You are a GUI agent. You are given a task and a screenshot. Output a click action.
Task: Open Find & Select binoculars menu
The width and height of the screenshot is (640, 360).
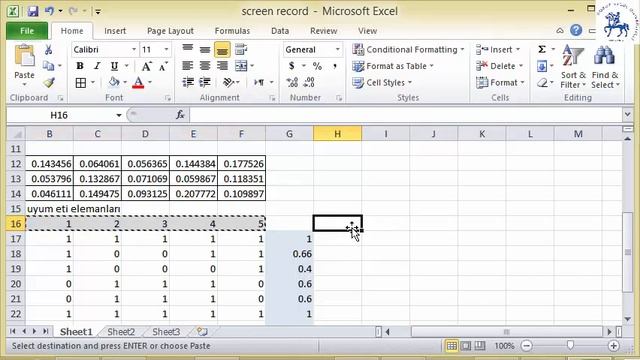click(605, 67)
